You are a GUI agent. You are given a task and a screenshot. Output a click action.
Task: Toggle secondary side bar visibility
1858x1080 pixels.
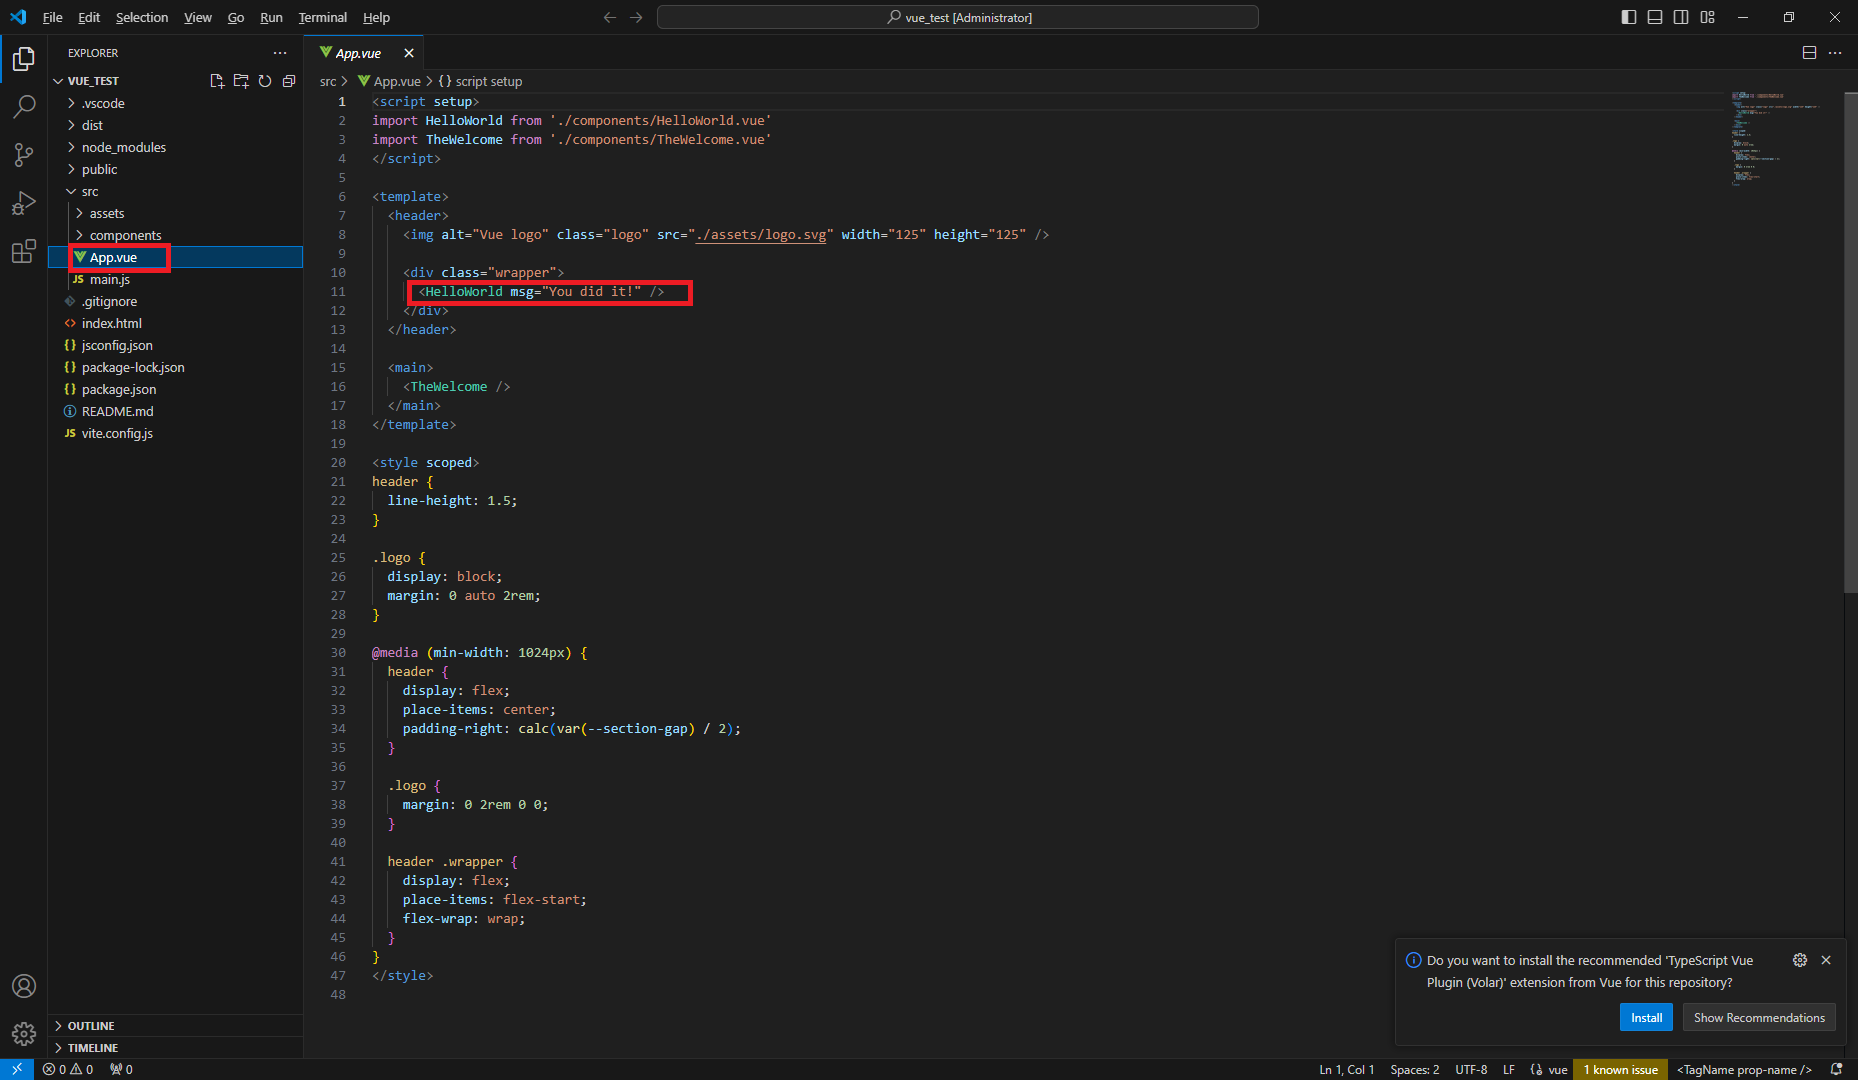pyautogui.click(x=1681, y=17)
